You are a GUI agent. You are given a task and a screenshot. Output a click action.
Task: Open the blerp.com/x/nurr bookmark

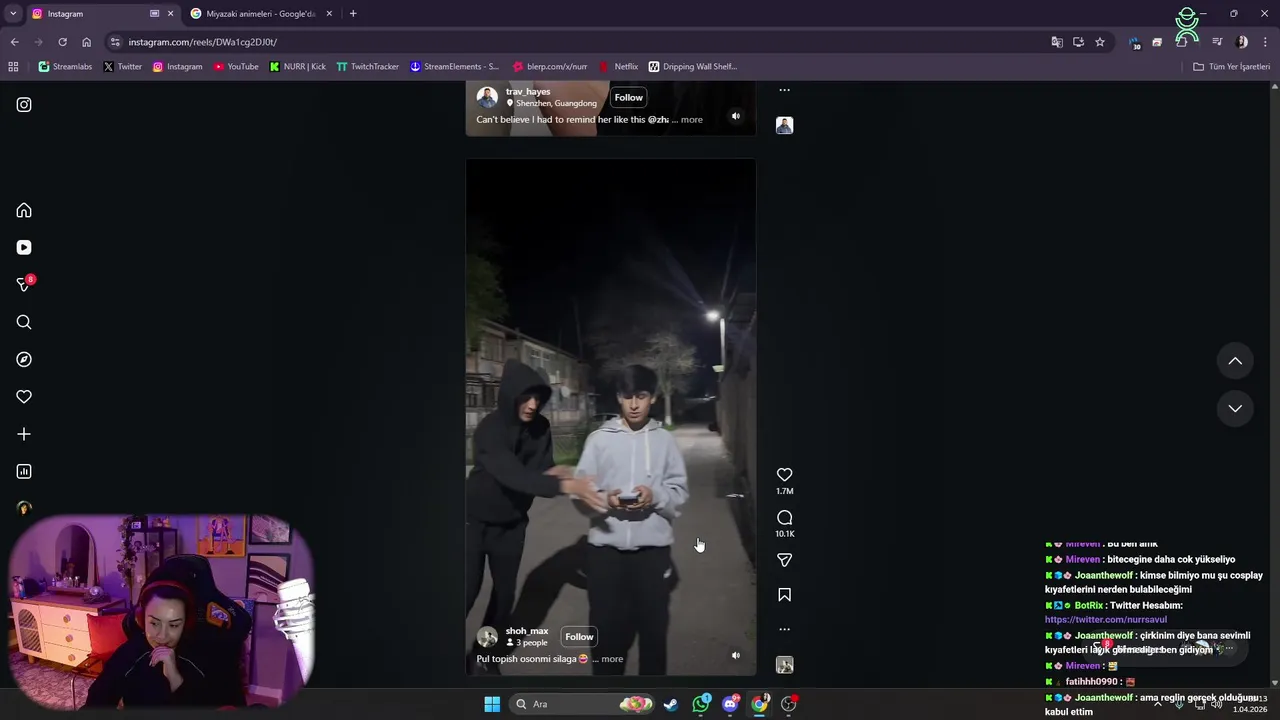coord(549,67)
